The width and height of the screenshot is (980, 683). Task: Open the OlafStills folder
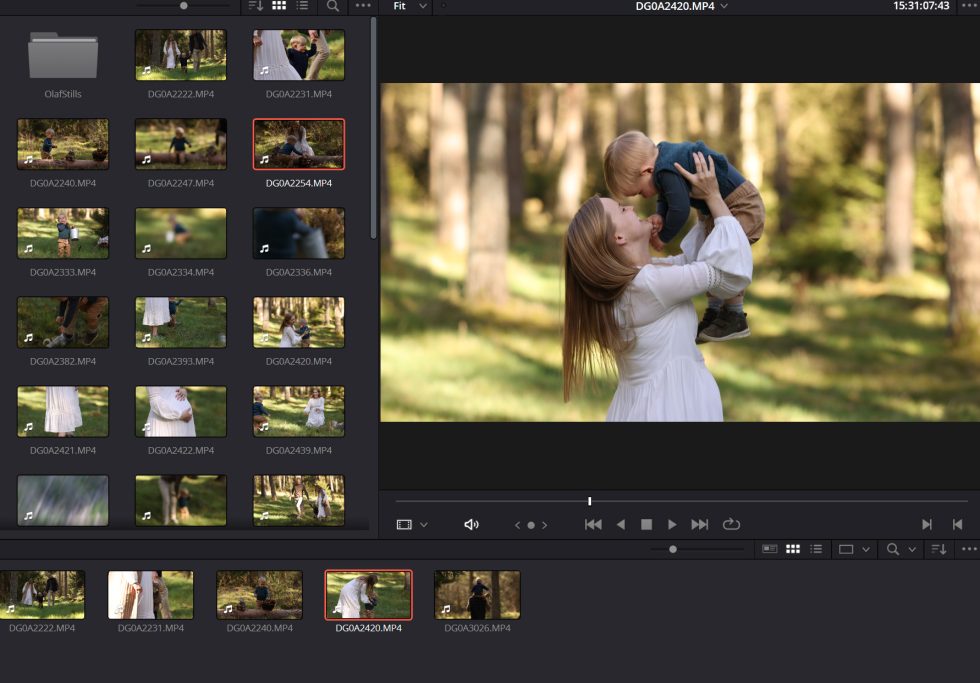(x=62, y=55)
